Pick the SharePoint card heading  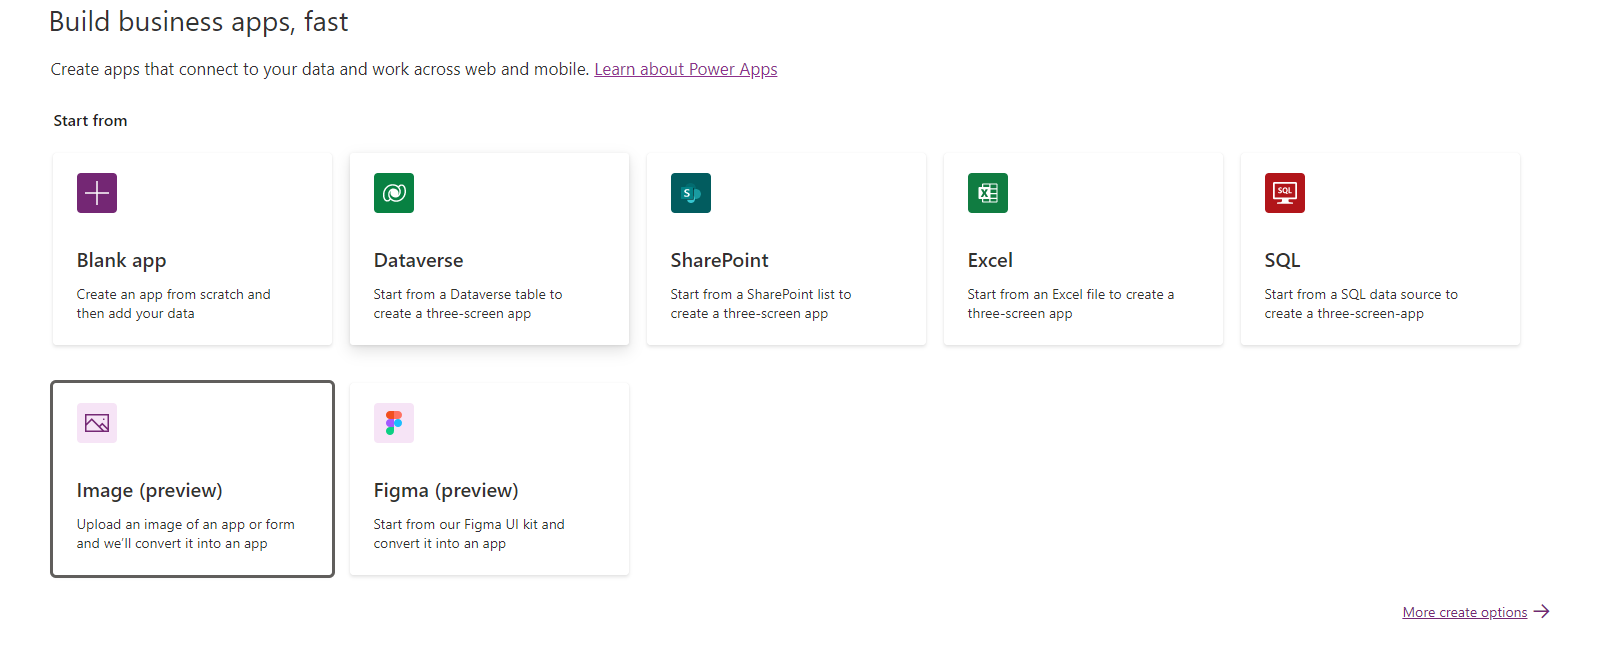pyautogui.click(x=719, y=260)
